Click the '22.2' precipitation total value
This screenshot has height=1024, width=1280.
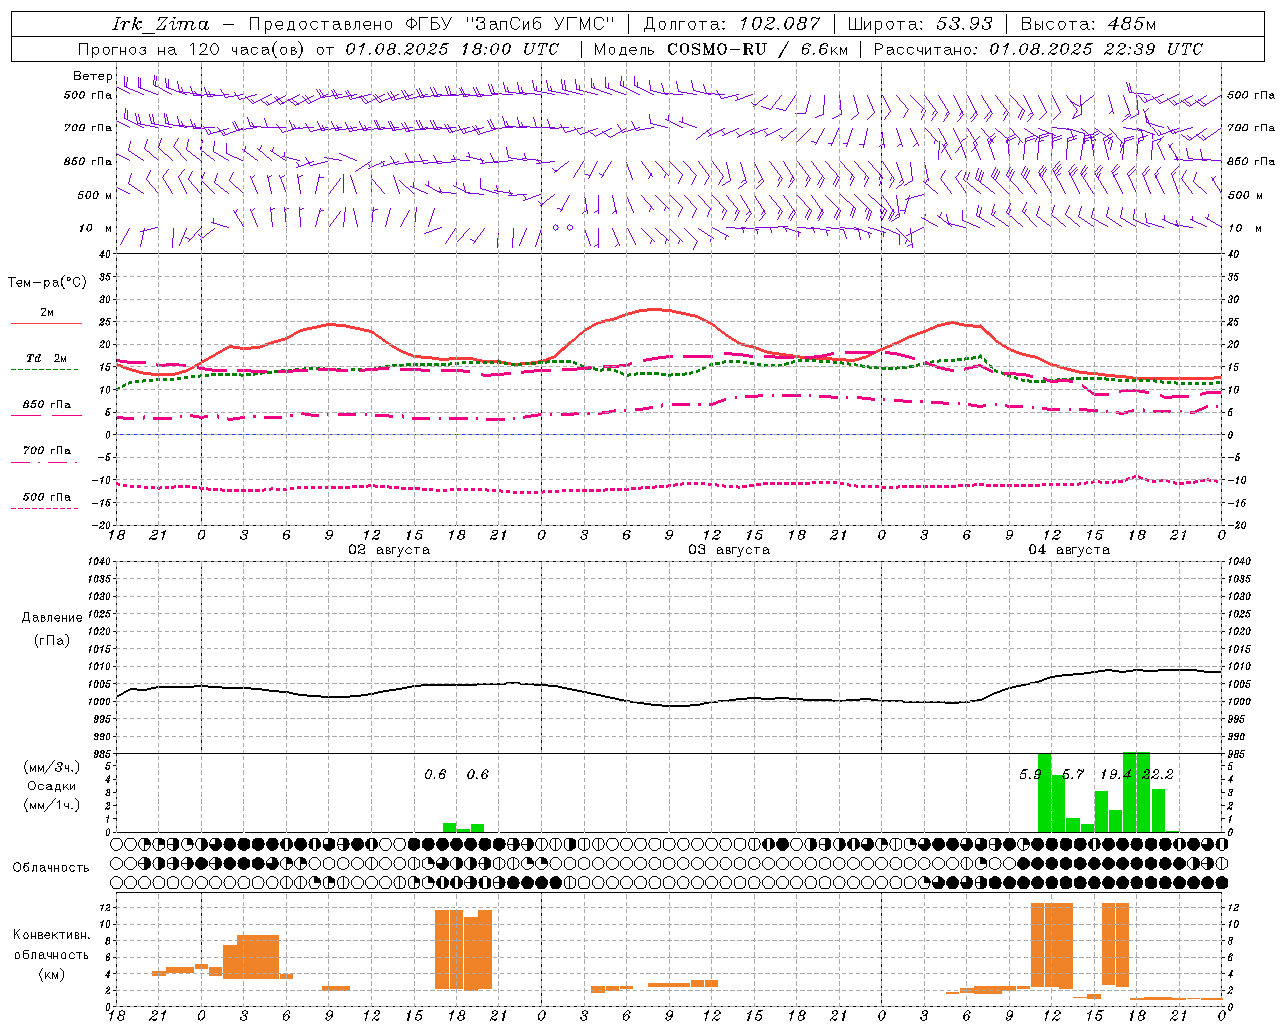(1158, 775)
